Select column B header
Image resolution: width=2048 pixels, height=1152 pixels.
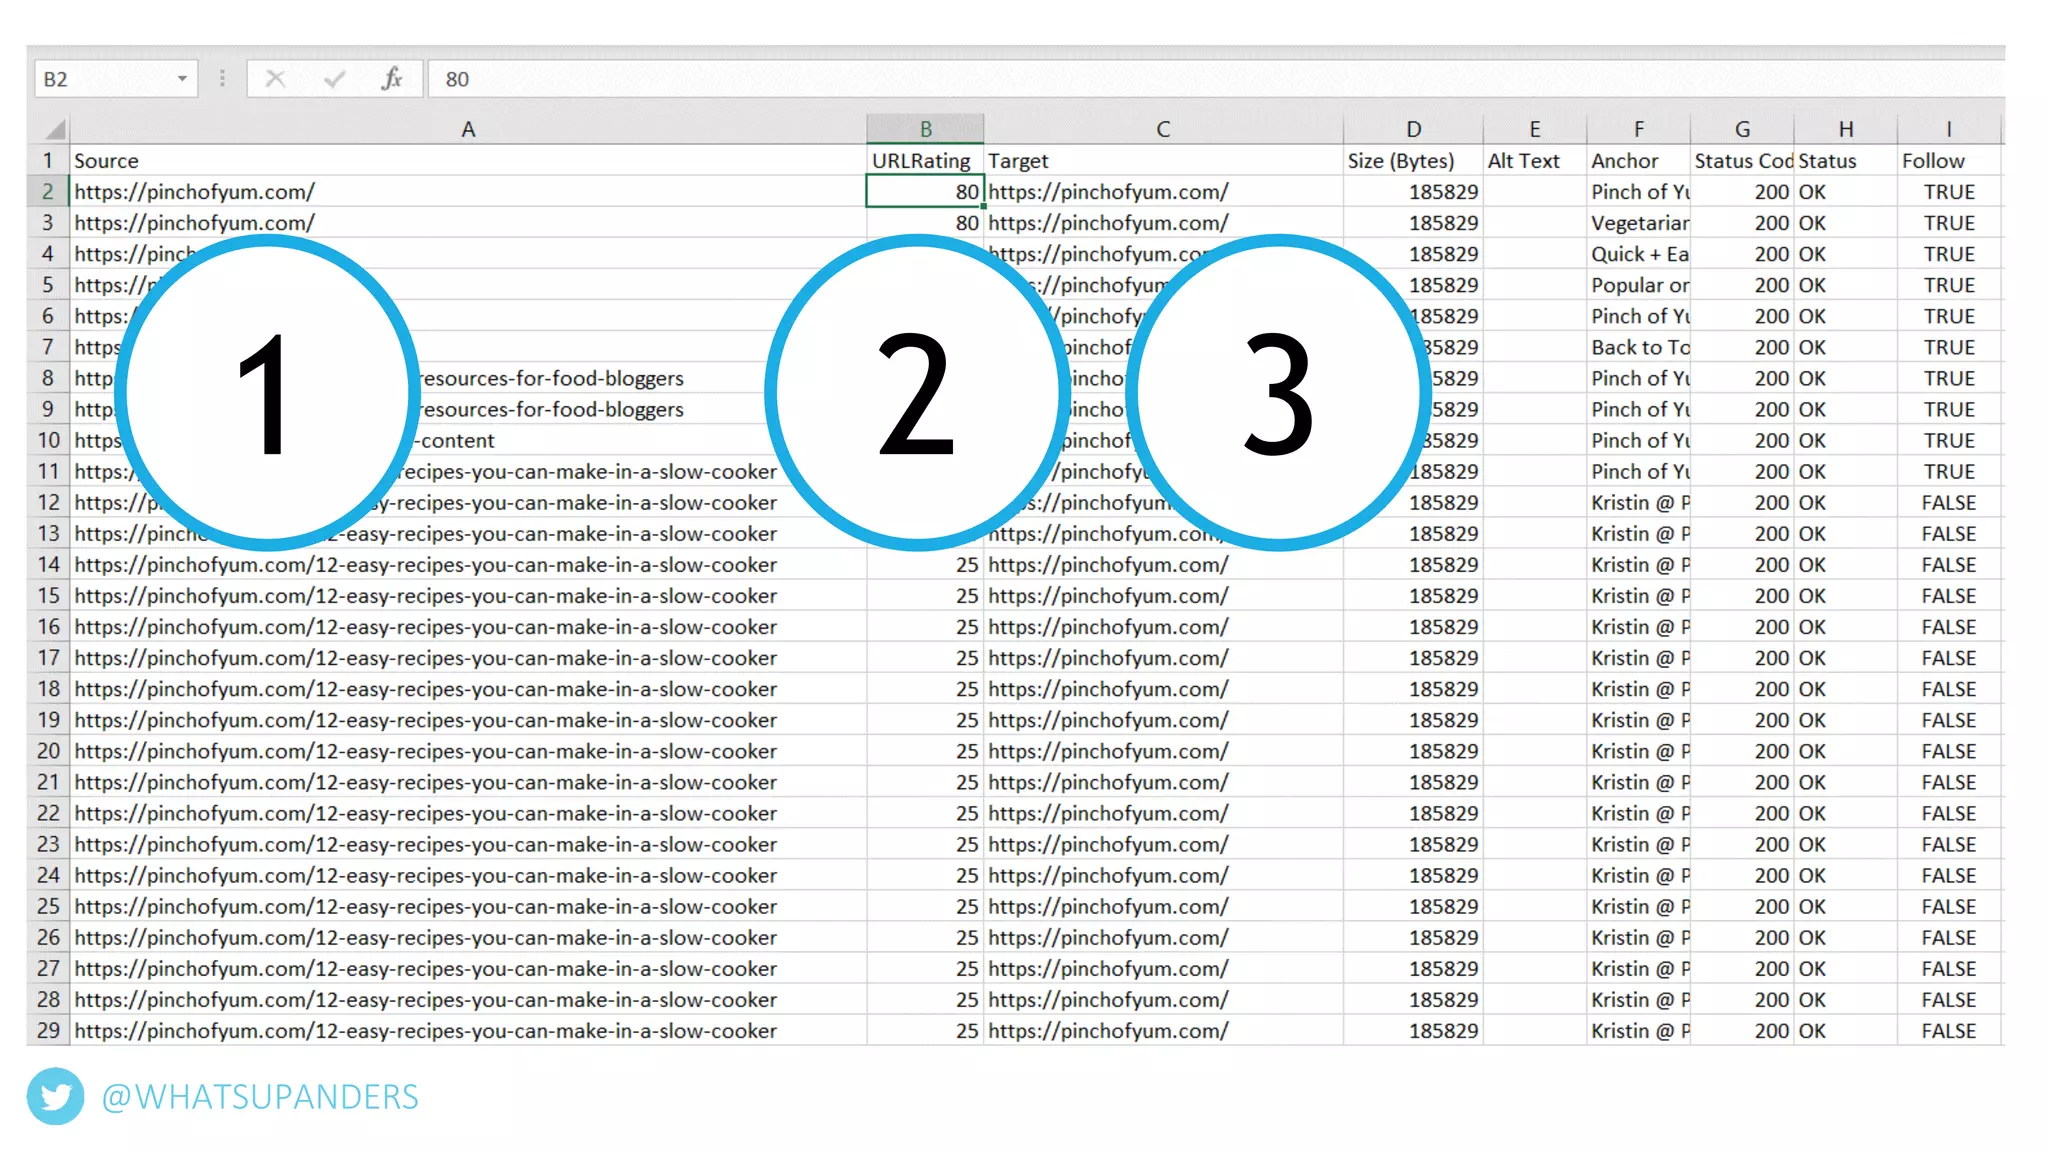coord(925,129)
